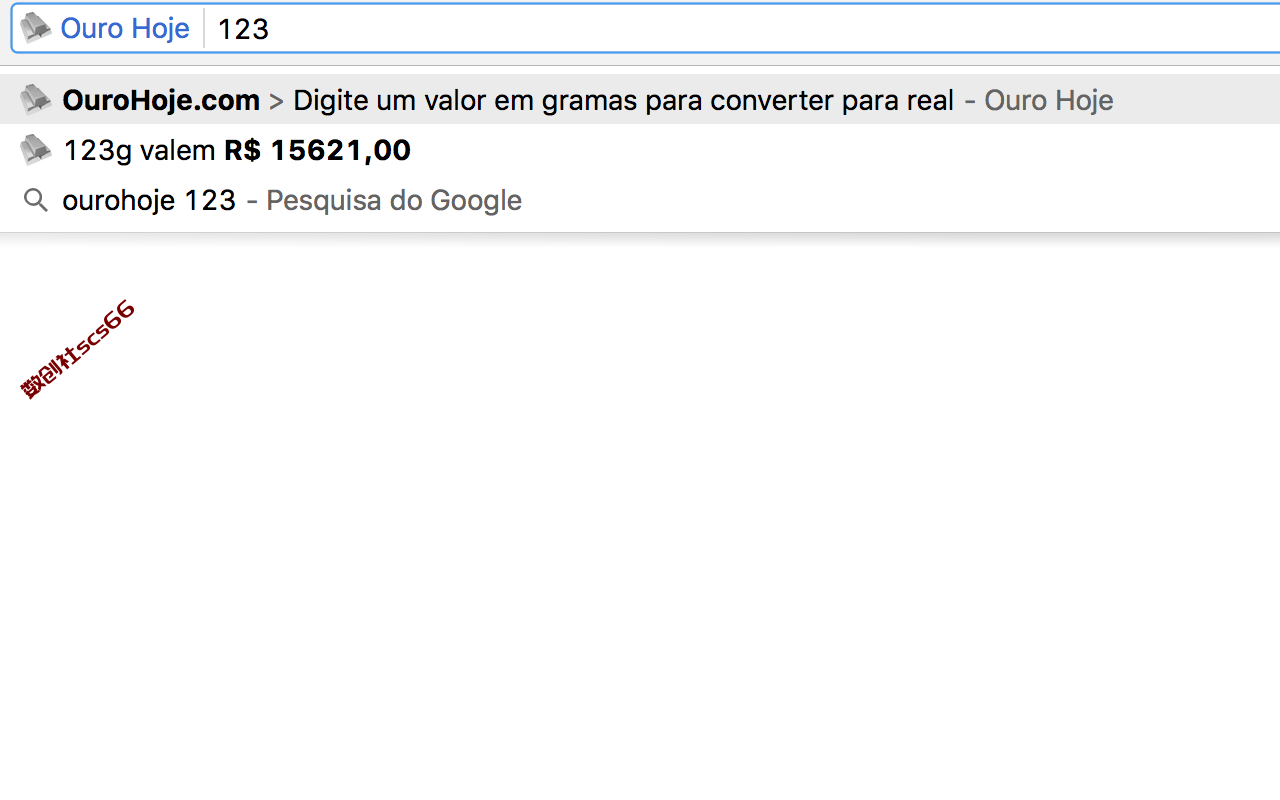The height and width of the screenshot is (800, 1280).
Task: Choose the 'ourohoje 123' search suggestion
Action: [149, 200]
